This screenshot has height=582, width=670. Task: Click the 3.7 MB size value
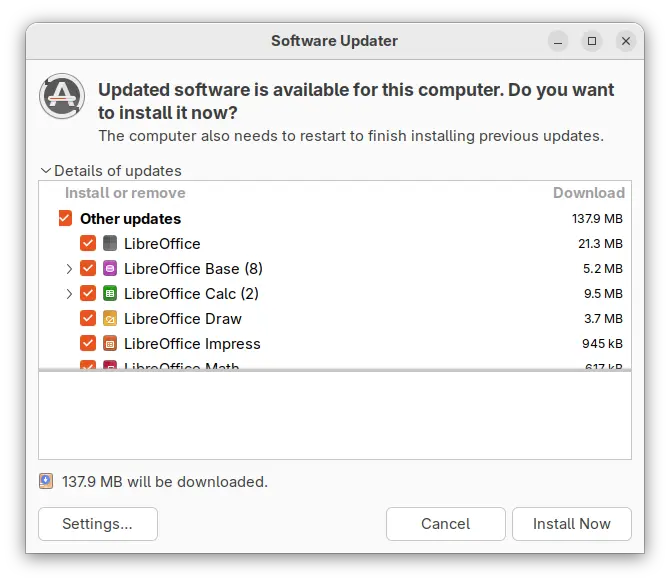[x=603, y=319]
